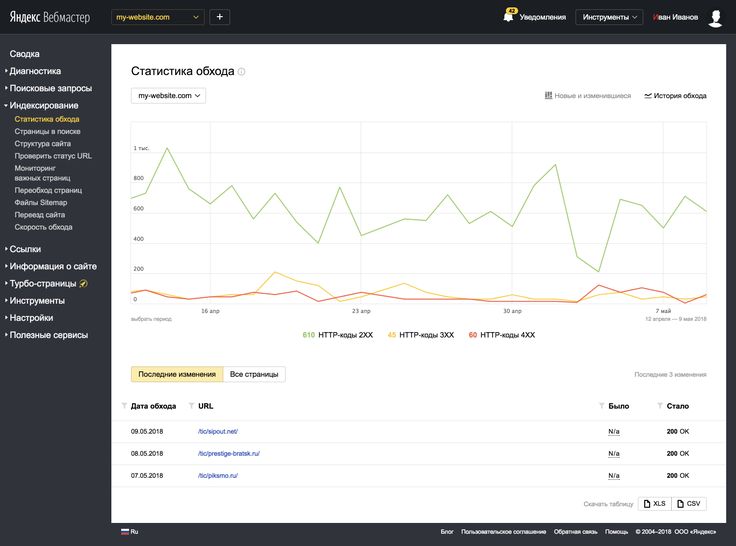Click the filter icon next to URL
736x546 pixels.
pos(192,406)
